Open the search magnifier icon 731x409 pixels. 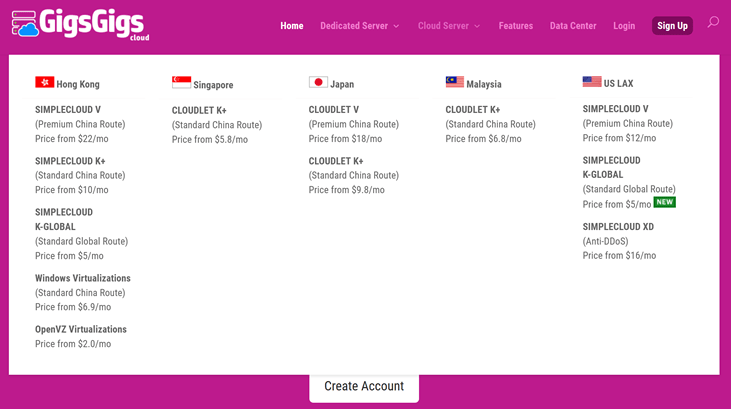pos(713,22)
